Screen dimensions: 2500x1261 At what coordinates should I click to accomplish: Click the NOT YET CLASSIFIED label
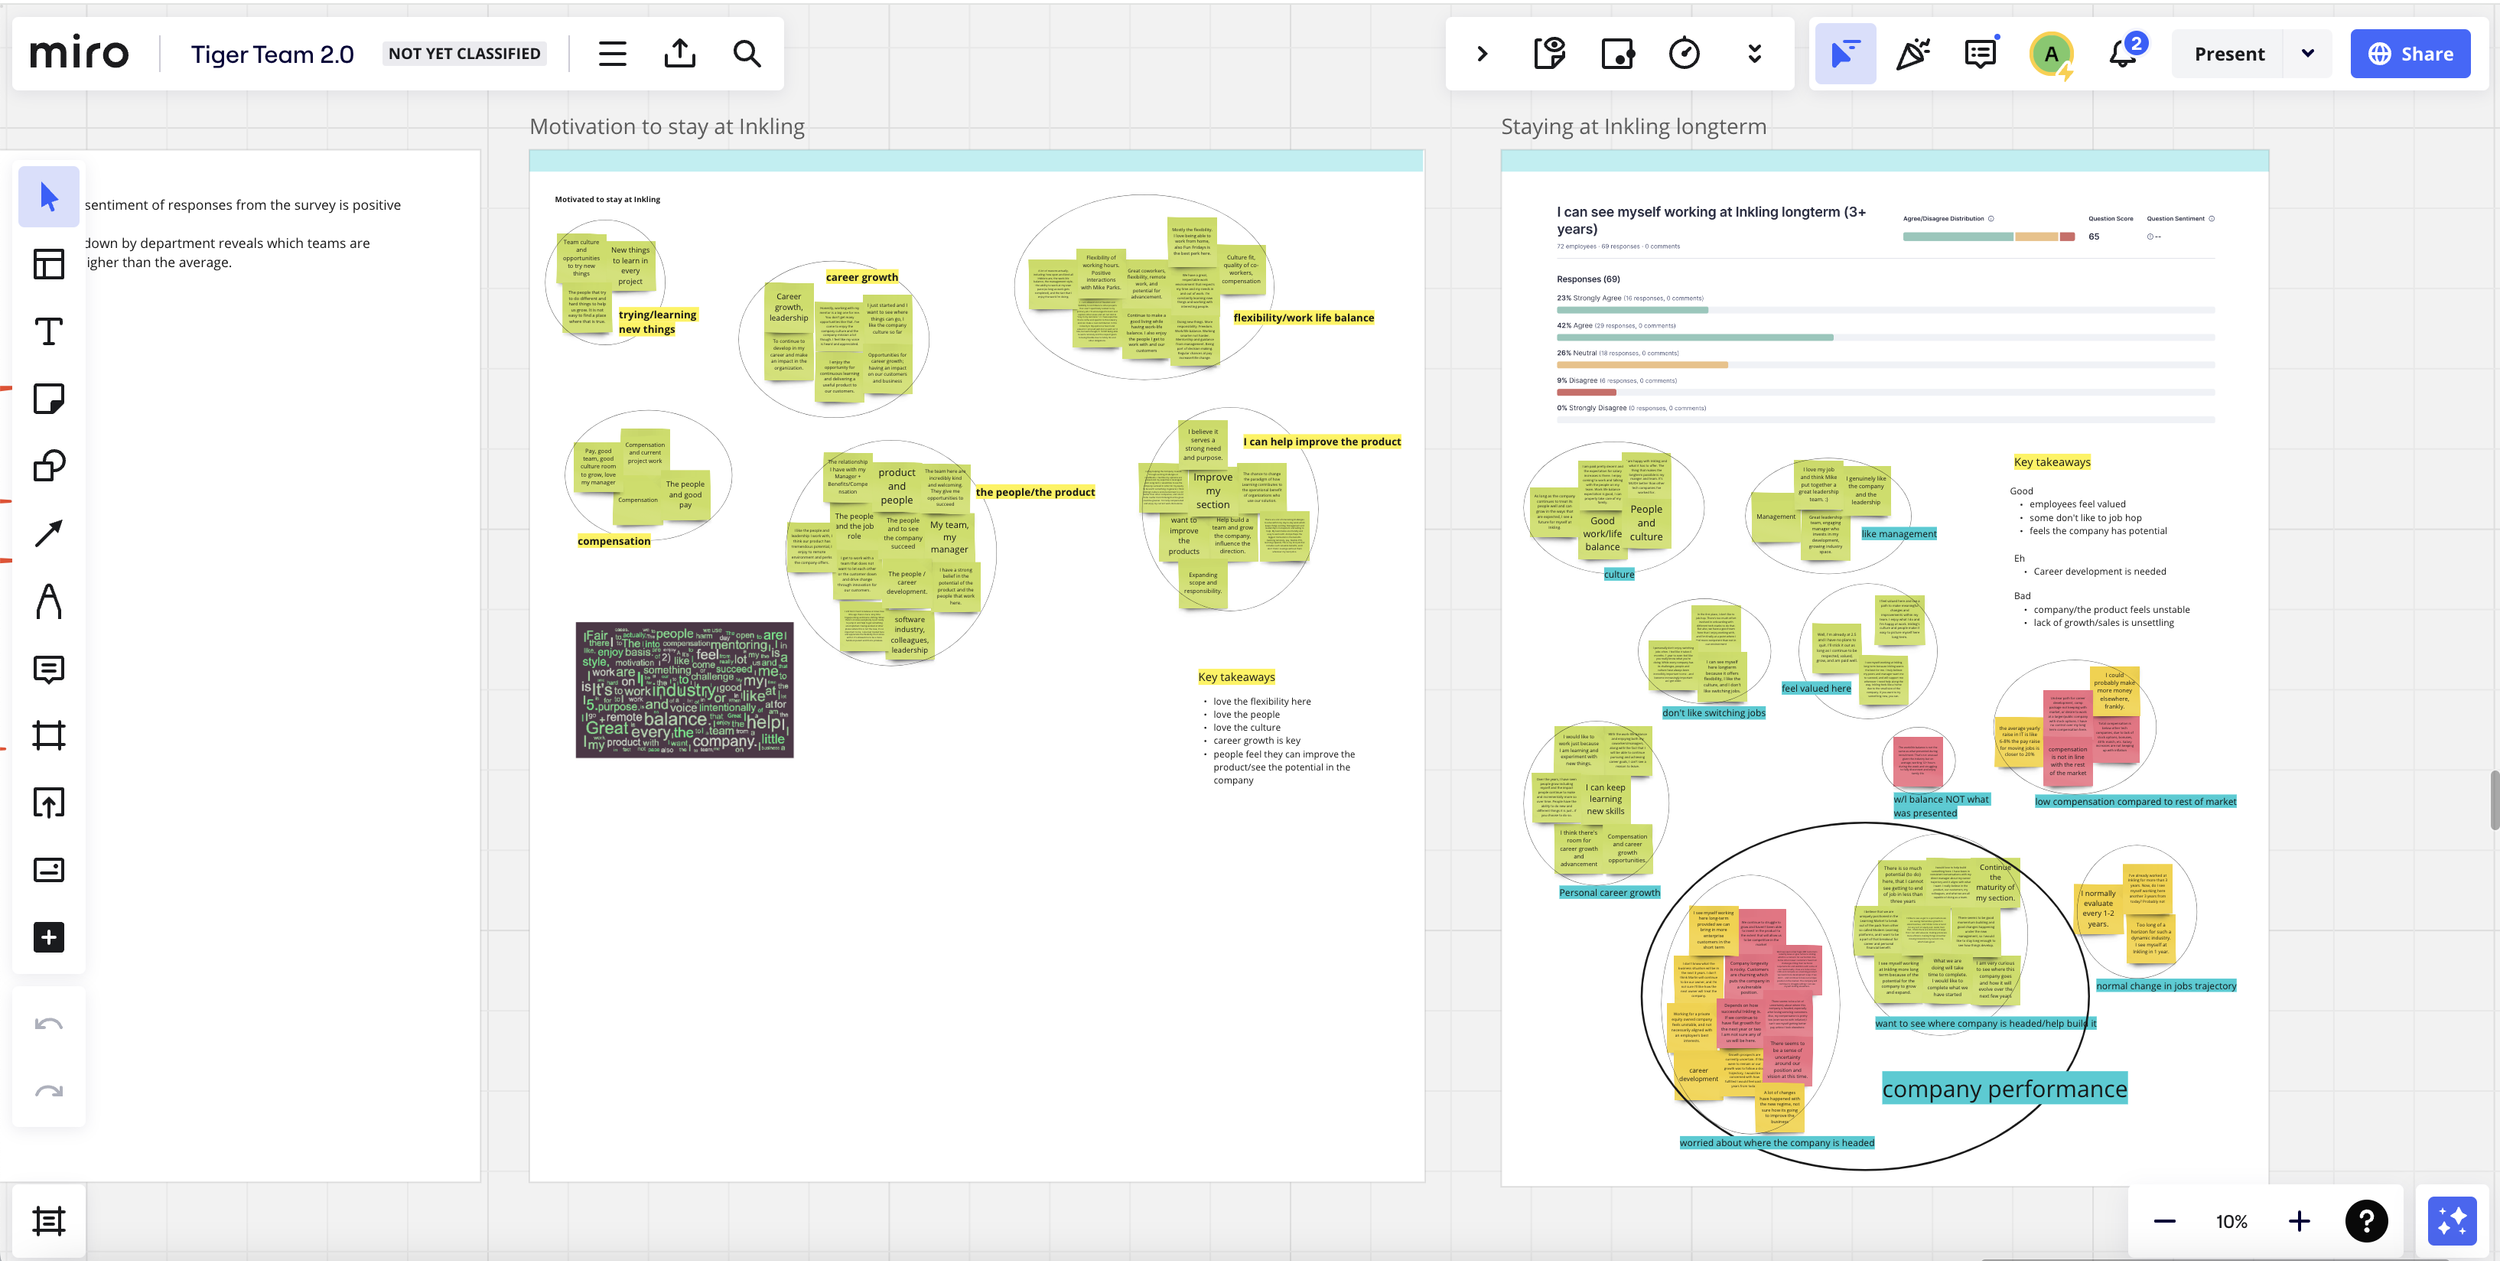(464, 54)
